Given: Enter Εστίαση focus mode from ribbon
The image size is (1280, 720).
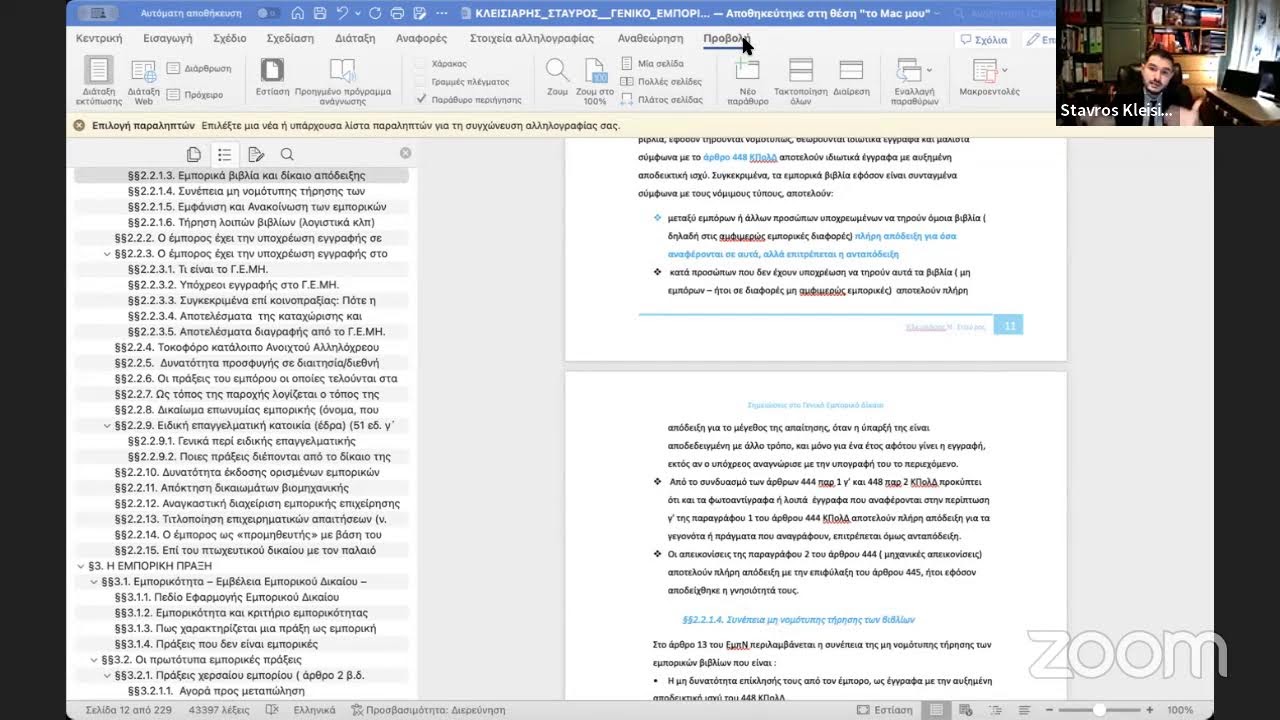Looking at the screenshot, I should 272,78.
